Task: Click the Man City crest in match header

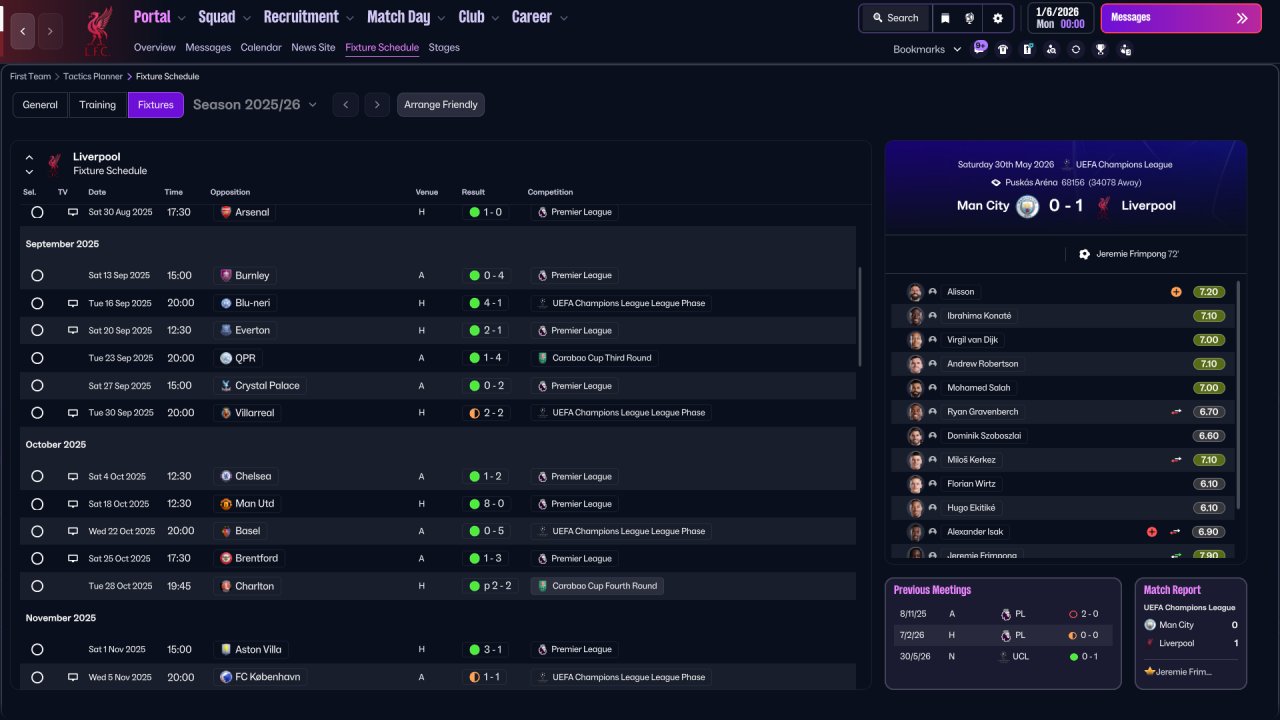Action: click(1027, 206)
